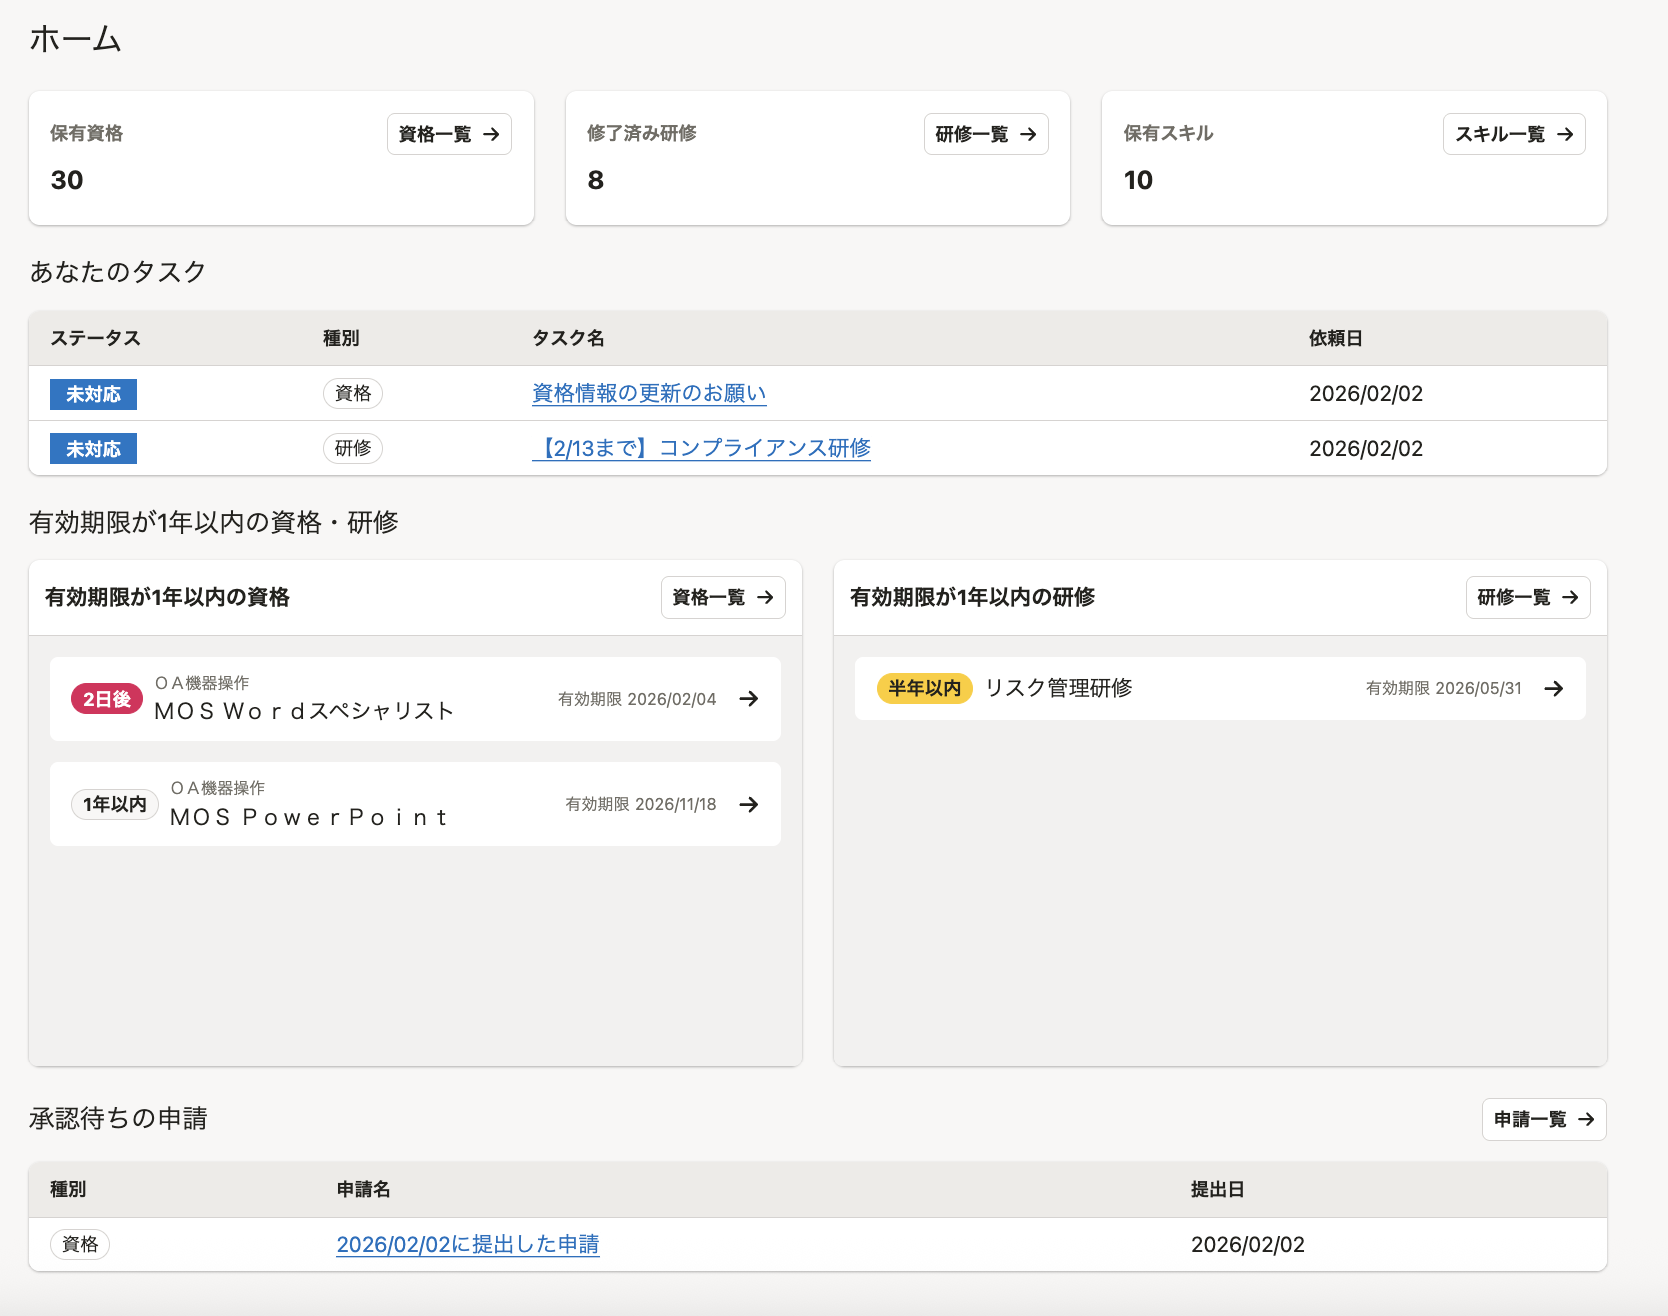The width and height of the screenshot is (1668, 1316).
Task: Click 有効期限 2026/11/18 text
Action: (641, 804)
